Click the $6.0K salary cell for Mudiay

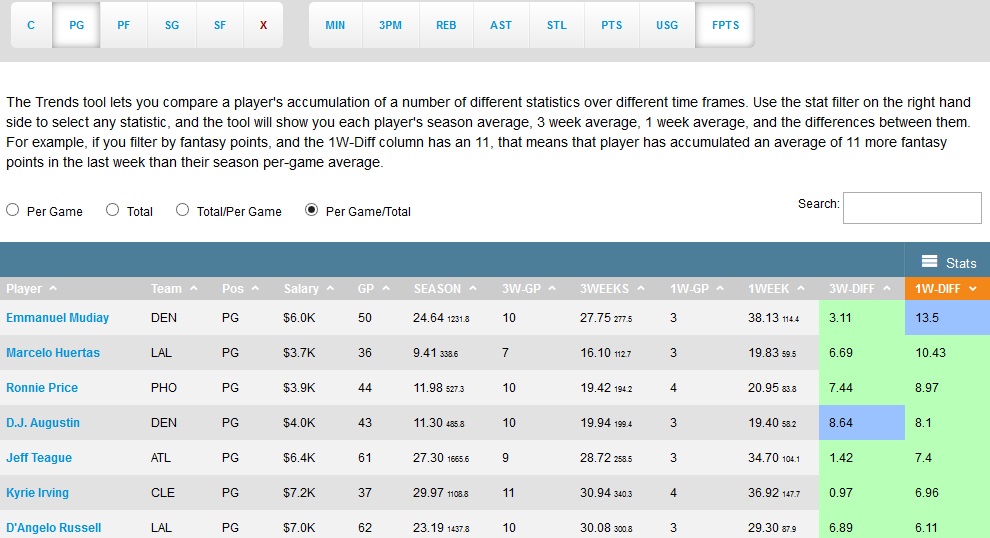(299, 318)
